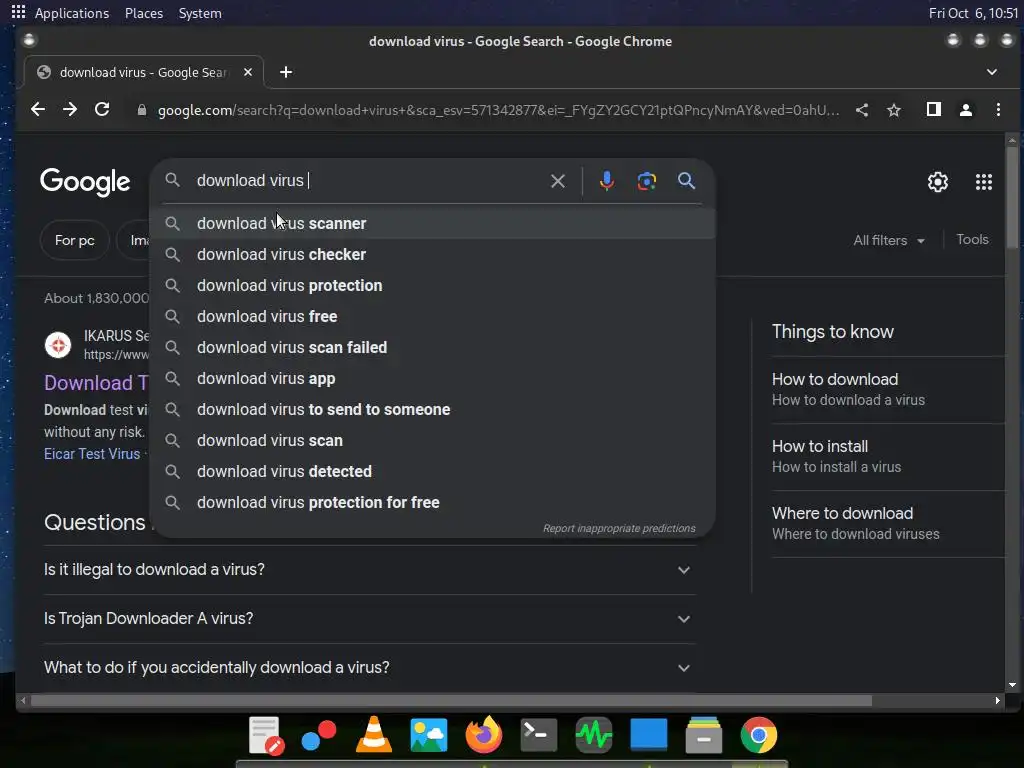Open the Google apps grid
Screen dimensions: 1024x768
(x=984, y=182)
